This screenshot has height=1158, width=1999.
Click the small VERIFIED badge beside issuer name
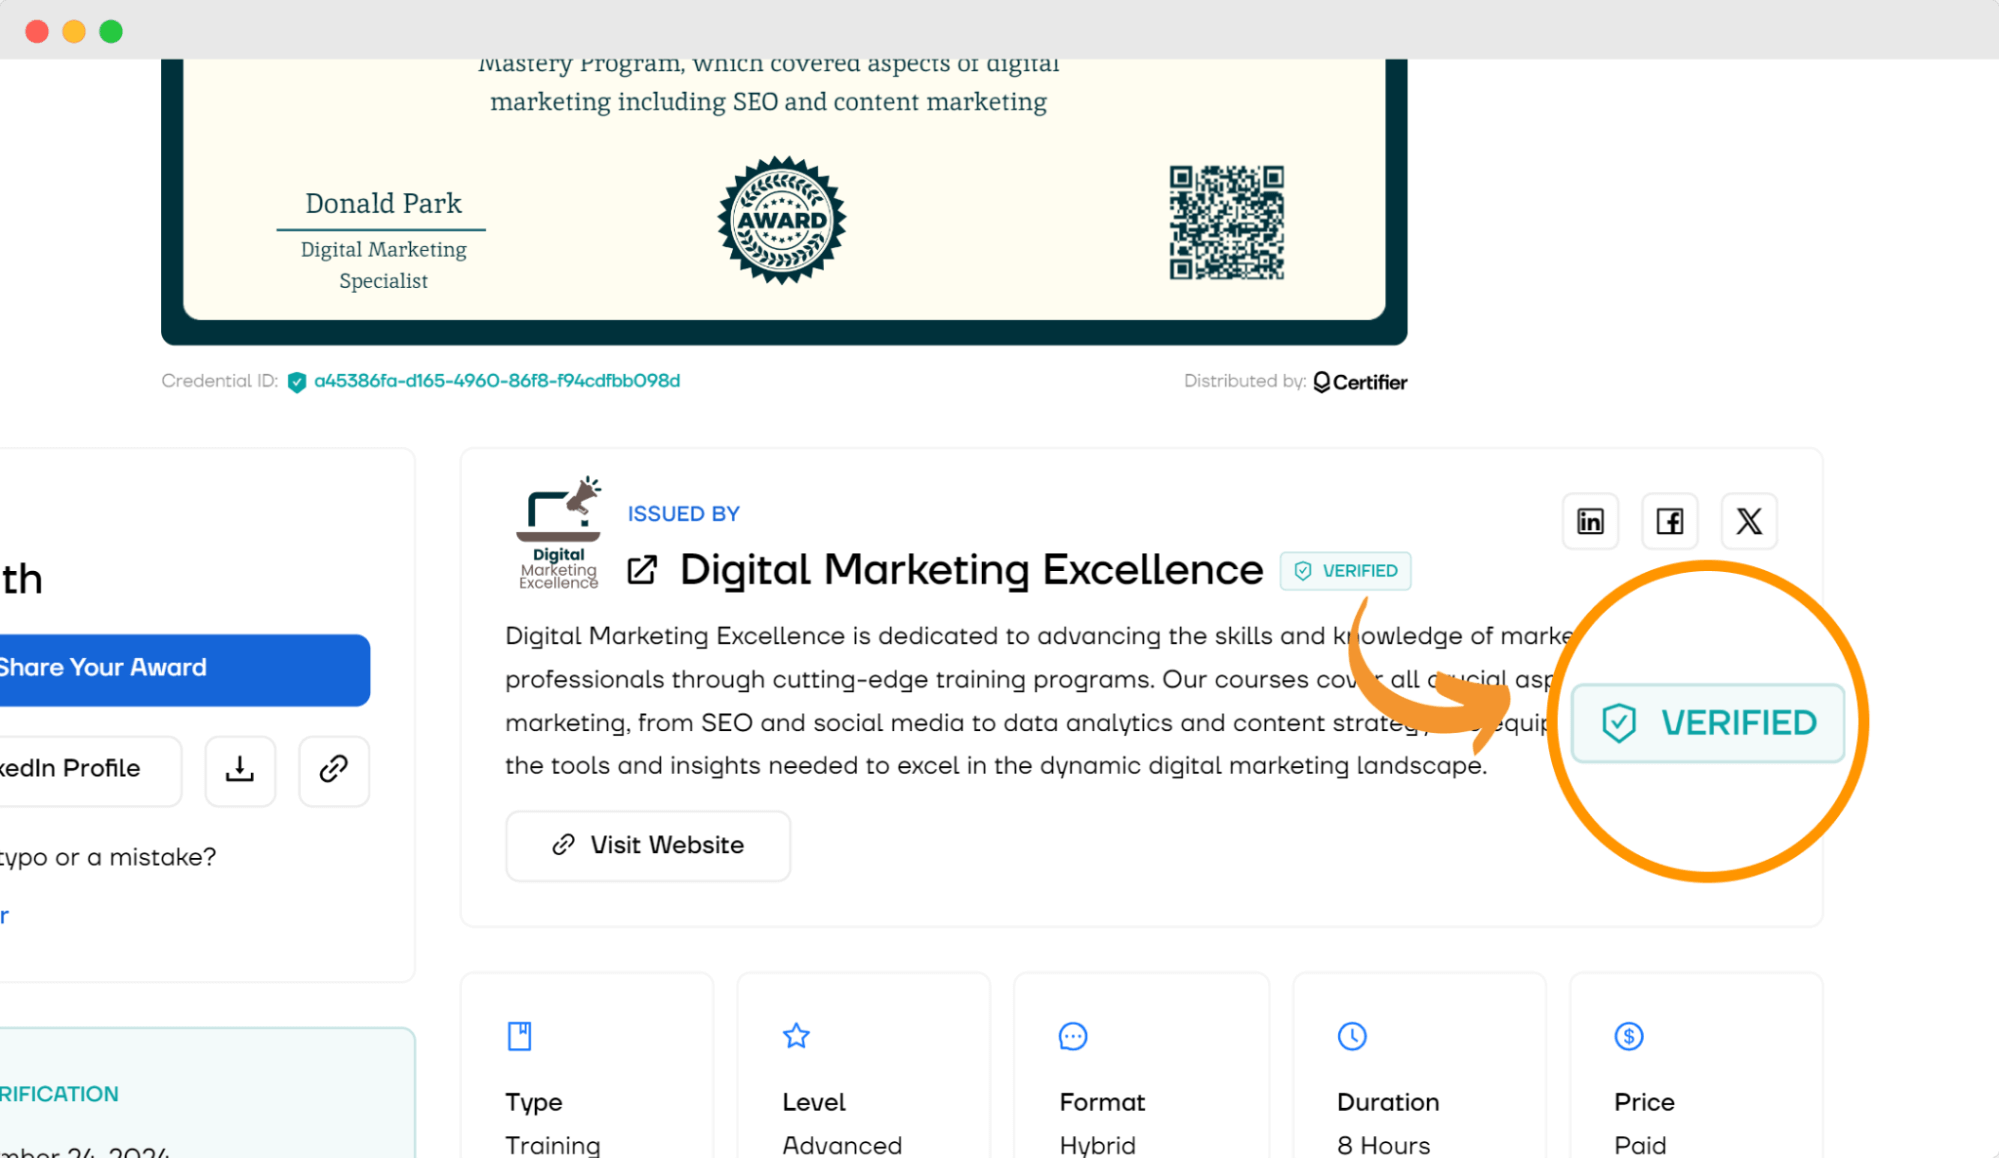(1345, 571)
